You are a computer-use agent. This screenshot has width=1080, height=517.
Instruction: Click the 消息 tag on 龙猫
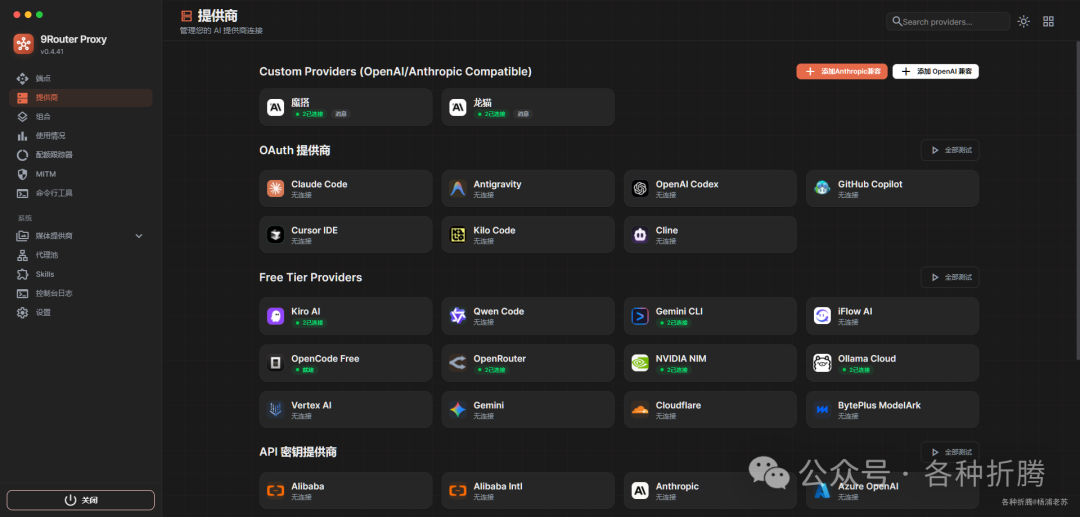tap(523, 114)
